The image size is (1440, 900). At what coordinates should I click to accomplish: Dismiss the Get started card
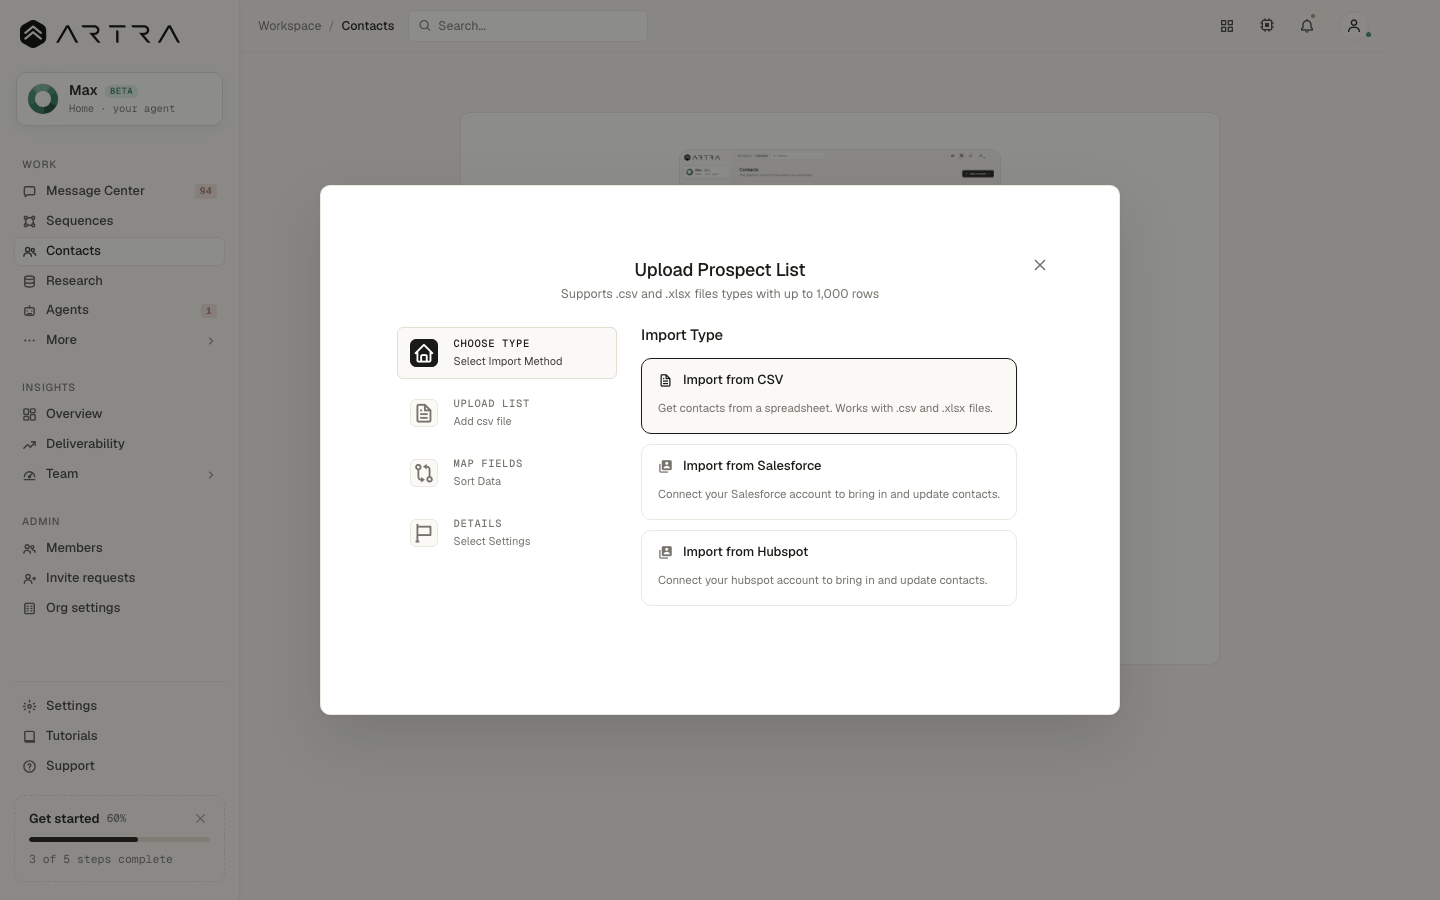click(x=200, y=818)
